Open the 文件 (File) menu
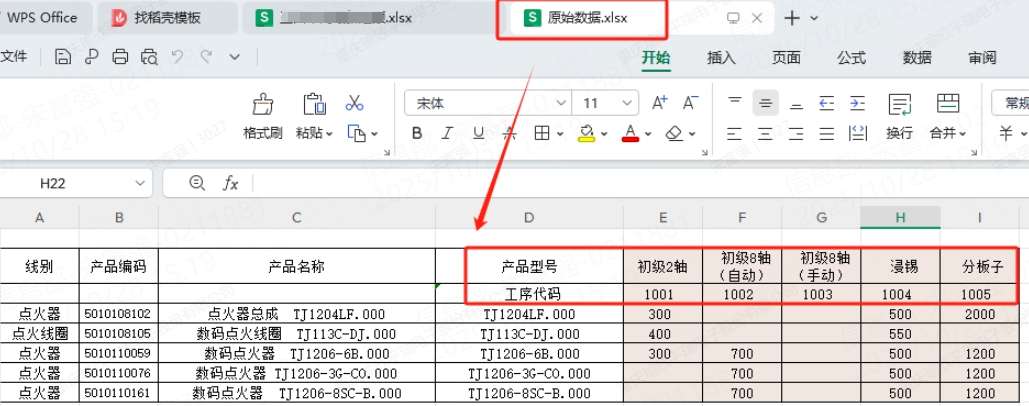The height and width of the screenshot is (406, 1029). (14, 57)
